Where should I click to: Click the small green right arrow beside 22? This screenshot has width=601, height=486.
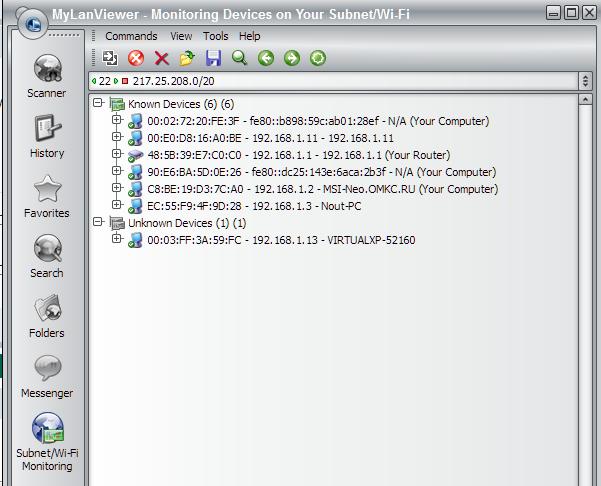click(116, 81)
